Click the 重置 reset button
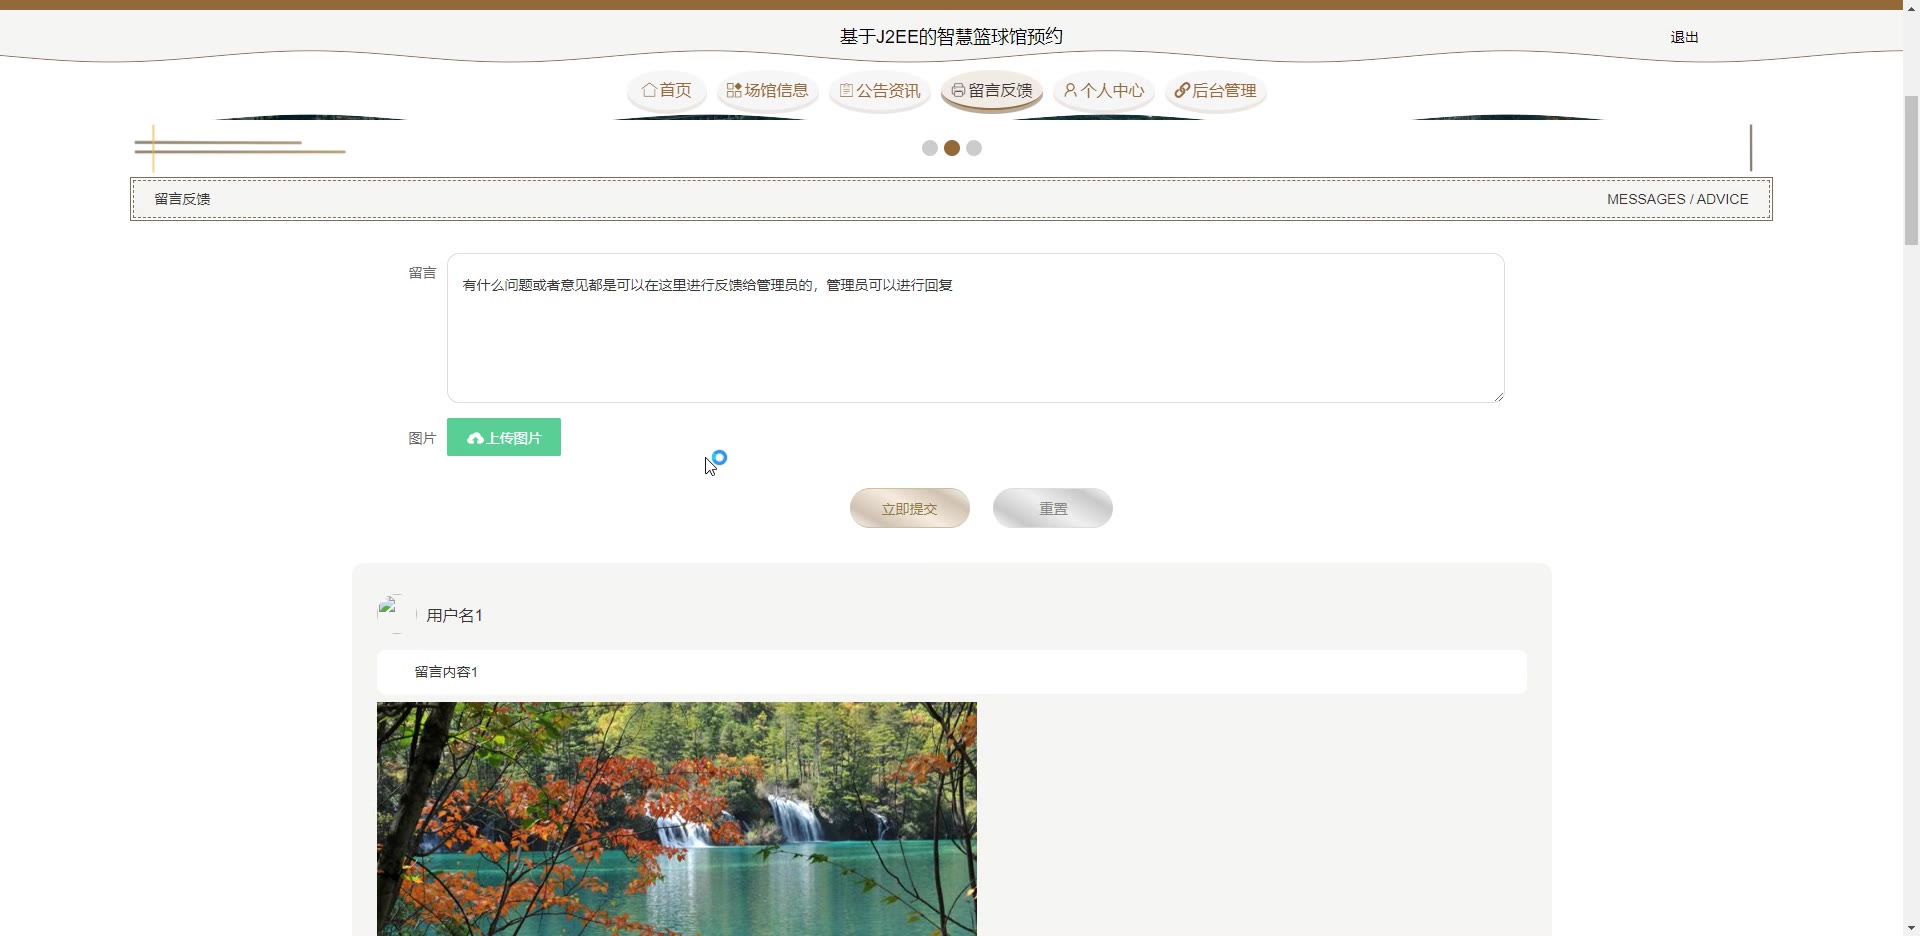Viewport: 1920px width, 936px height. [1053, 508]
